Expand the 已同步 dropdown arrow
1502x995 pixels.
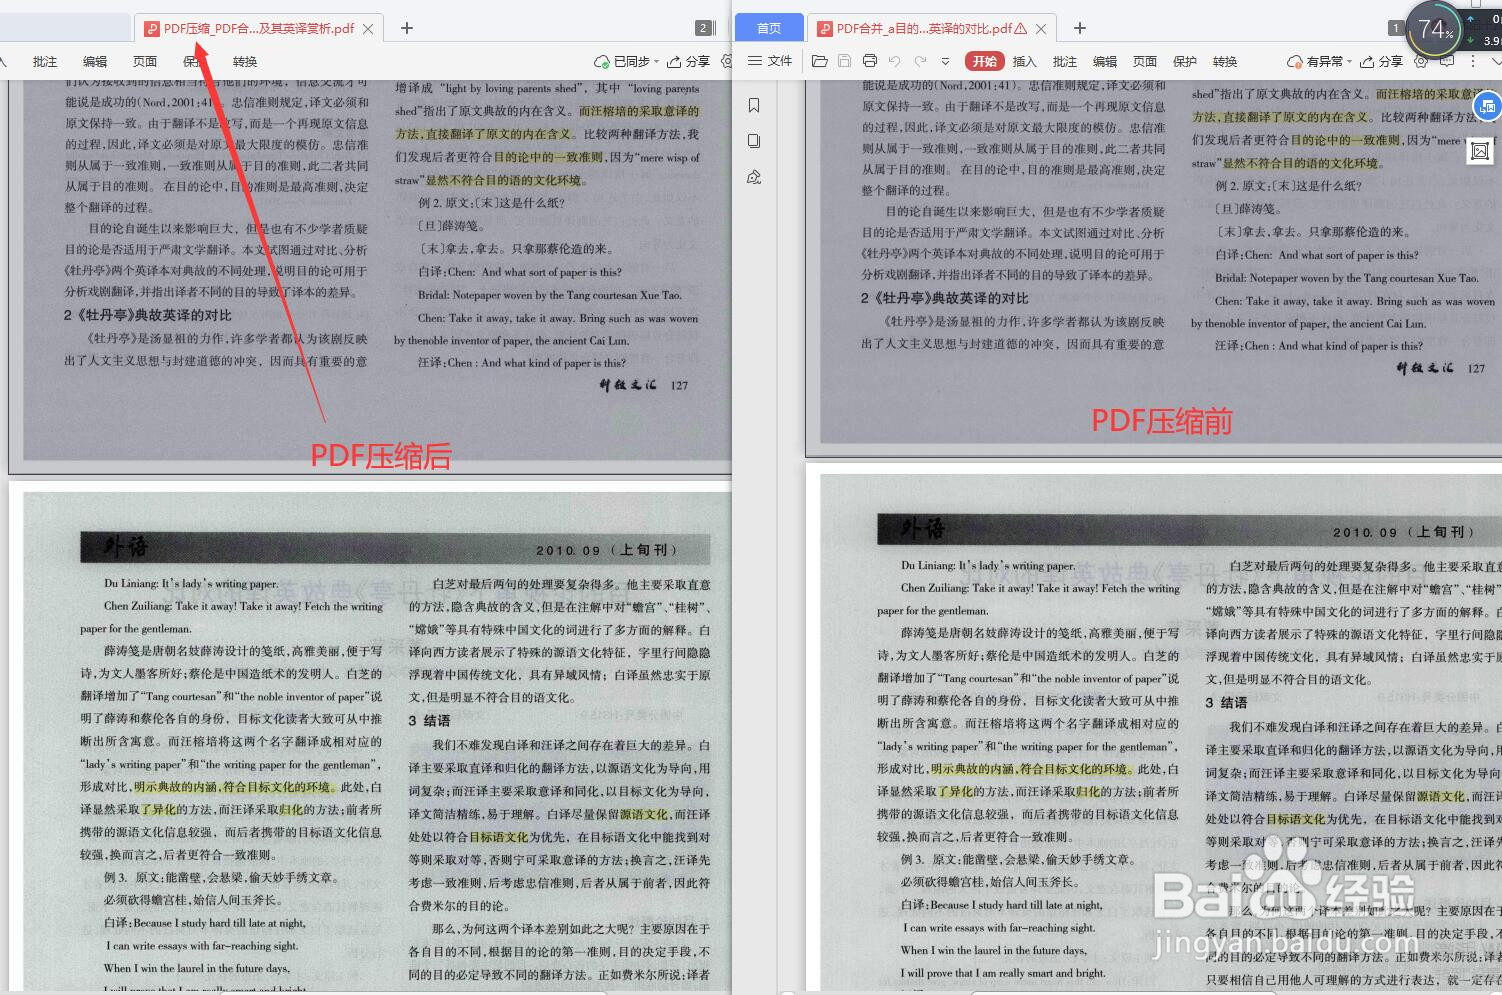click(x=657, y=61)
